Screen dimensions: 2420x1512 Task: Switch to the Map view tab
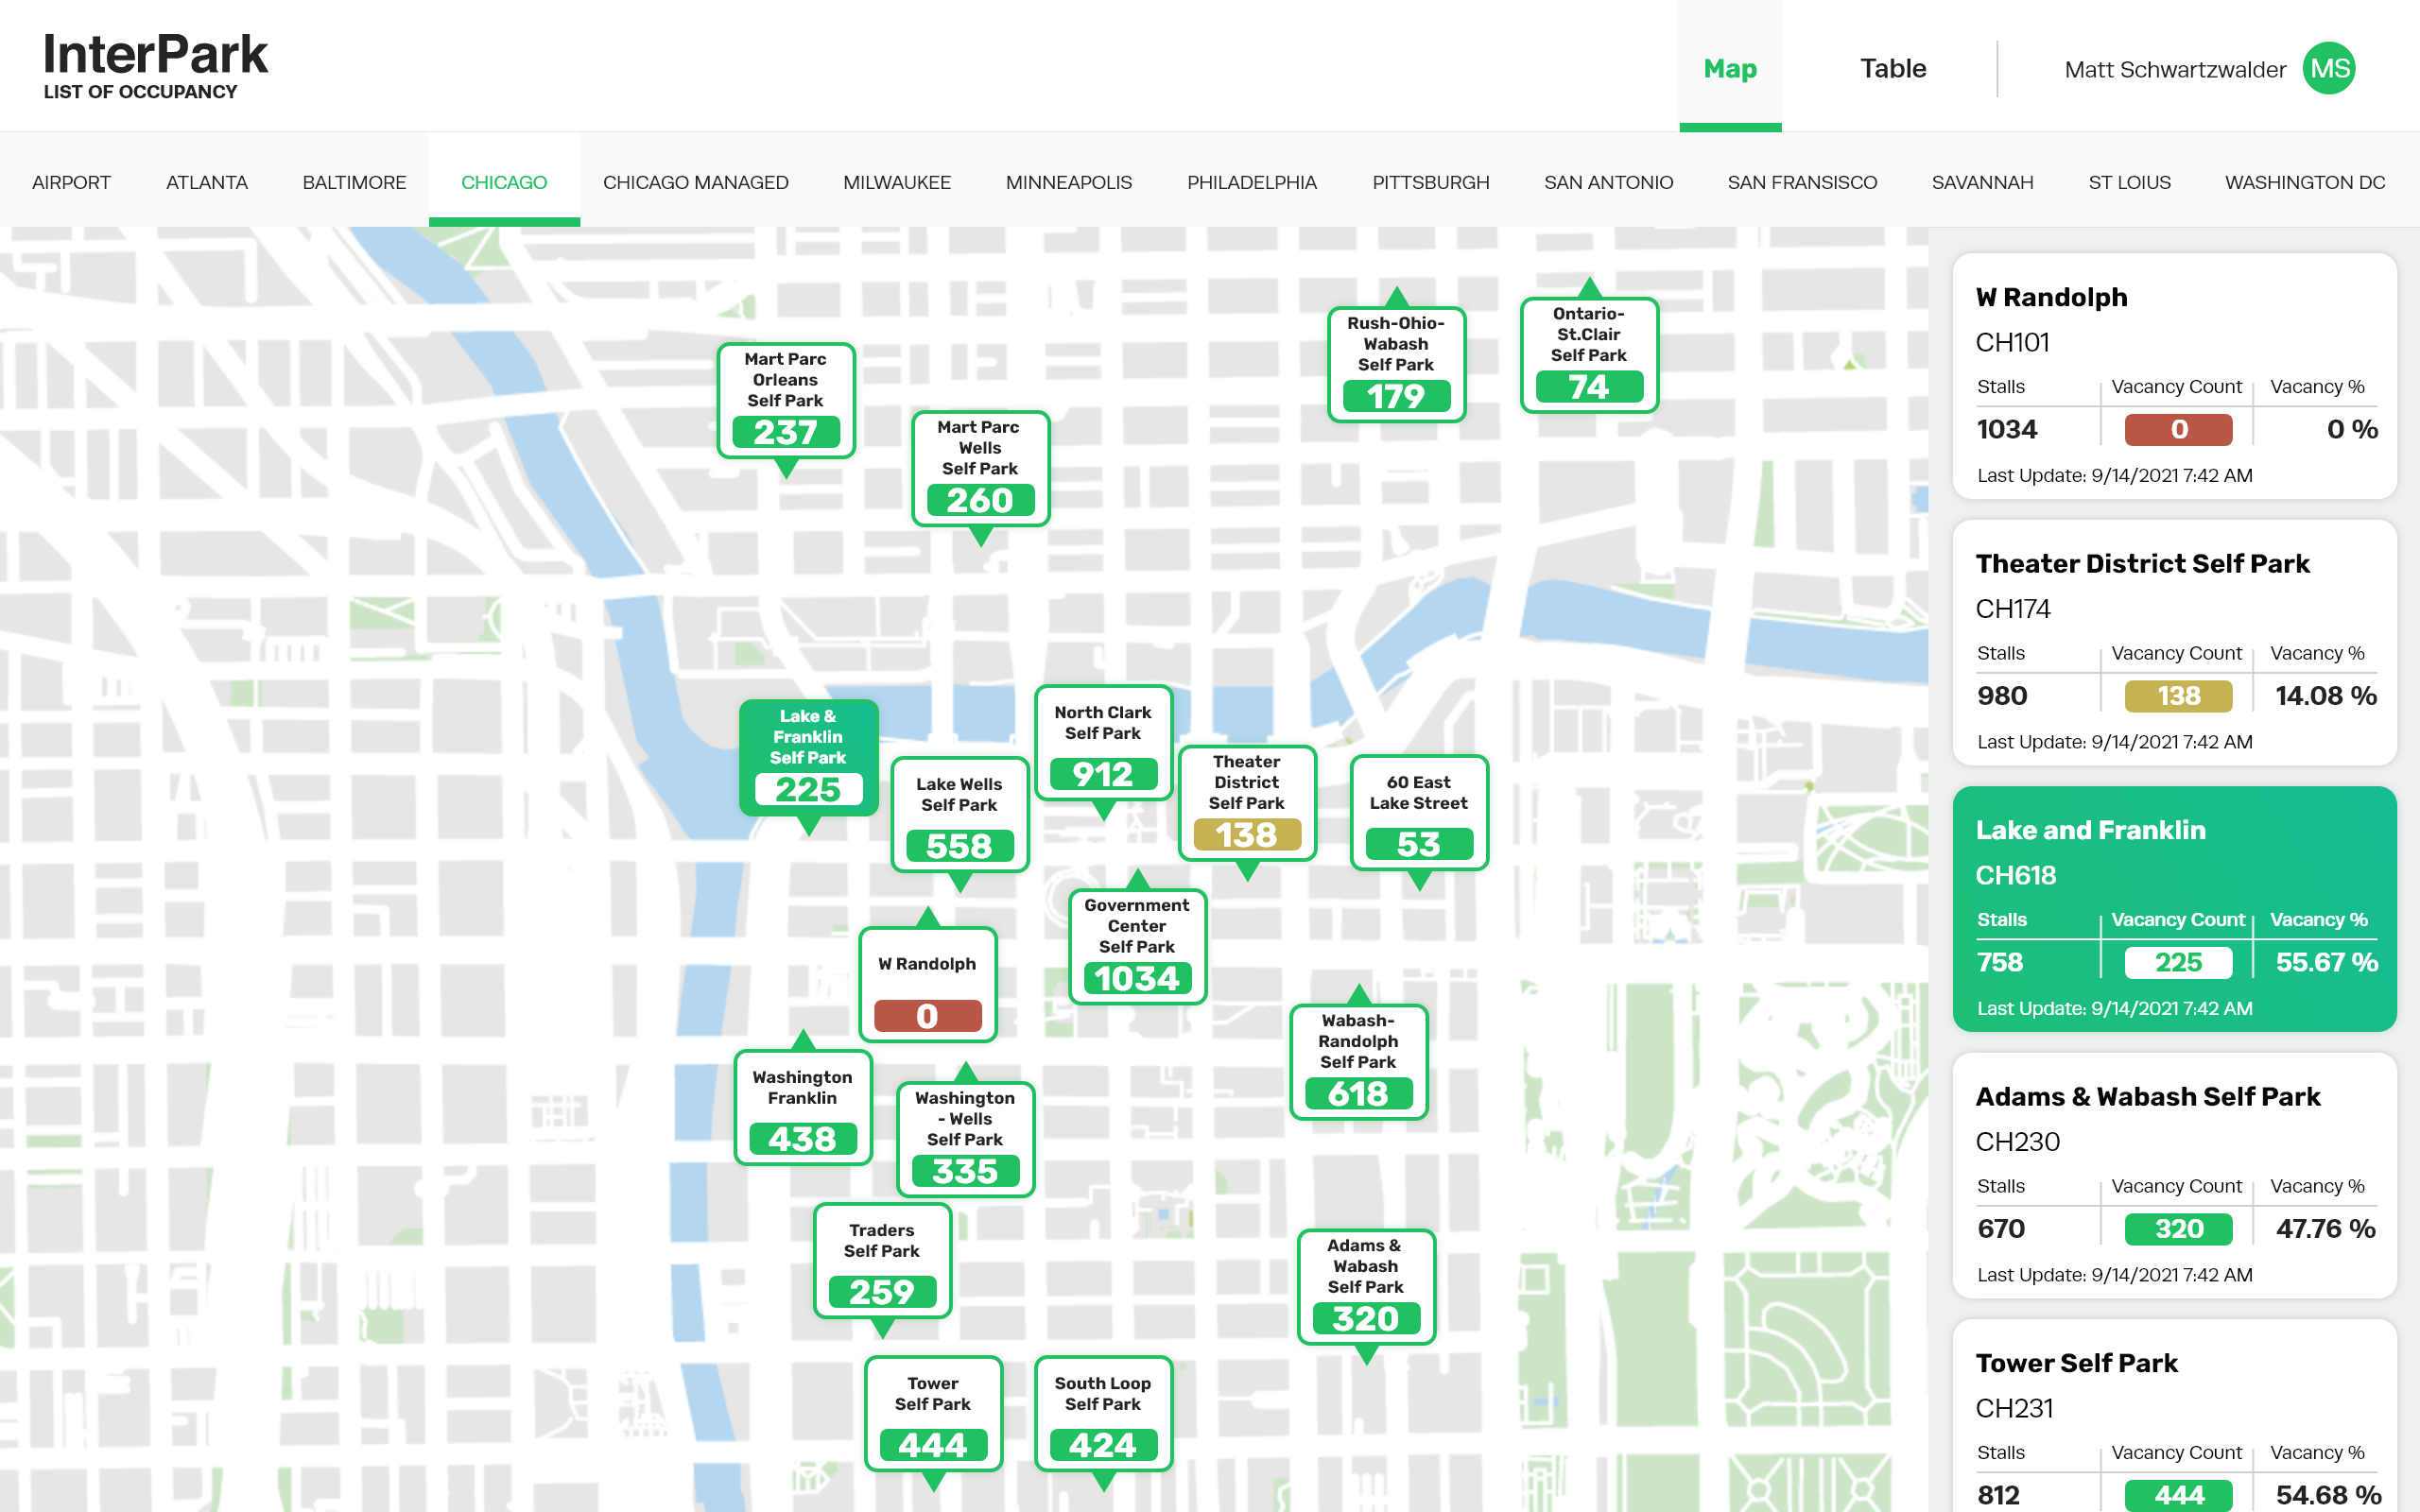click(x=1730, y=69)
